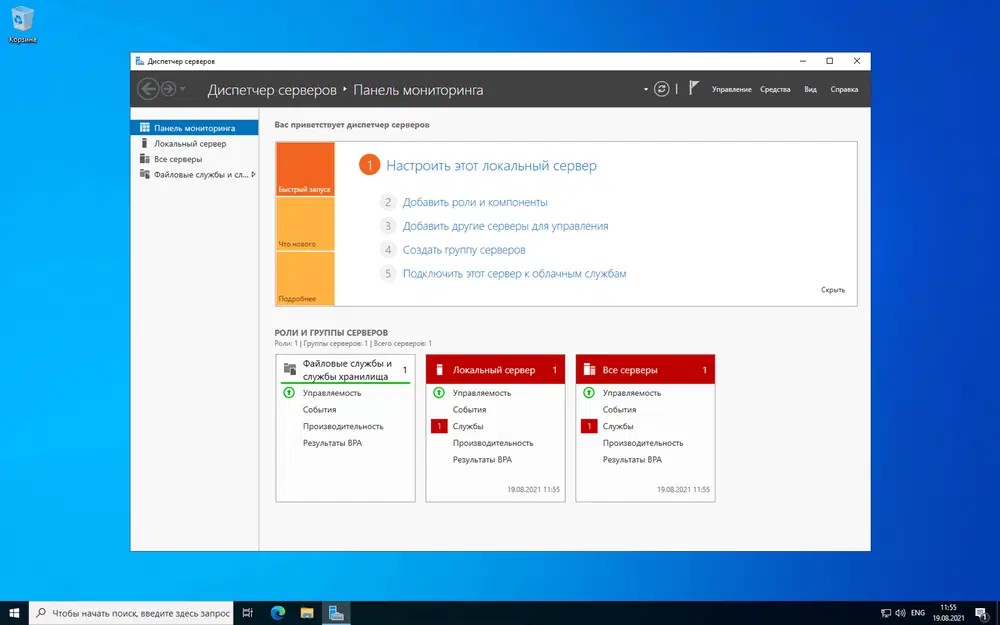The height and width of the screenshot is (625, 1000).
Task: Click Server Manager taskbar icon
Action: (336, 613)
